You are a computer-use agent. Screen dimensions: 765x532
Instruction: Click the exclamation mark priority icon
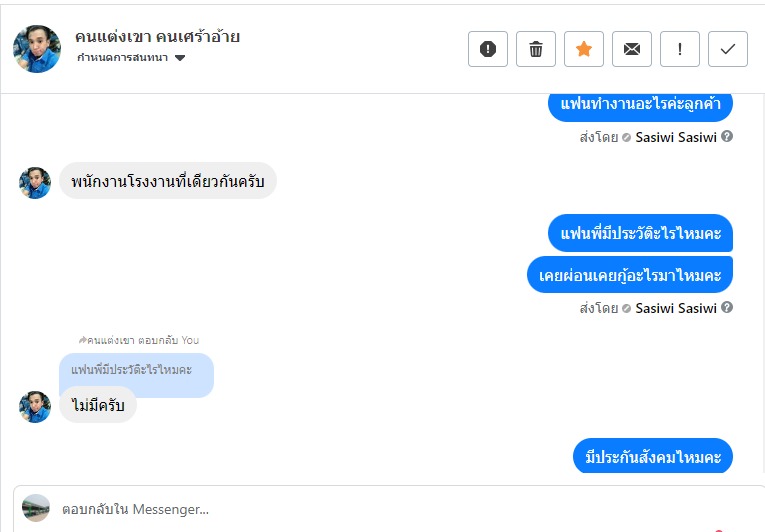pos(680,49)
